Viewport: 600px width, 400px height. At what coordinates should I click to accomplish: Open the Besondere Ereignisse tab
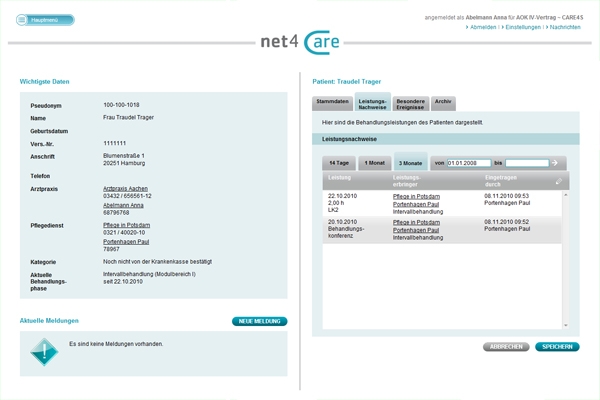pyautogui.click(x=411, y=103)
